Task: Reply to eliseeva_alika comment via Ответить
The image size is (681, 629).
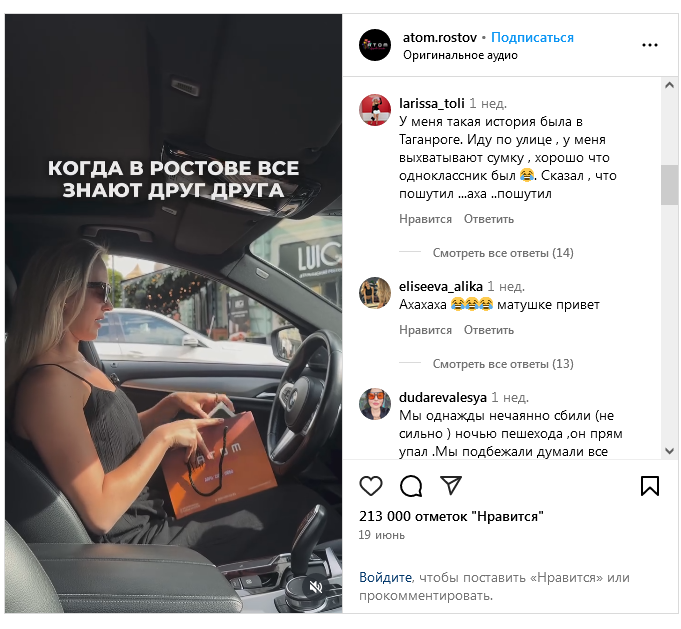Action: coord(489,330)
